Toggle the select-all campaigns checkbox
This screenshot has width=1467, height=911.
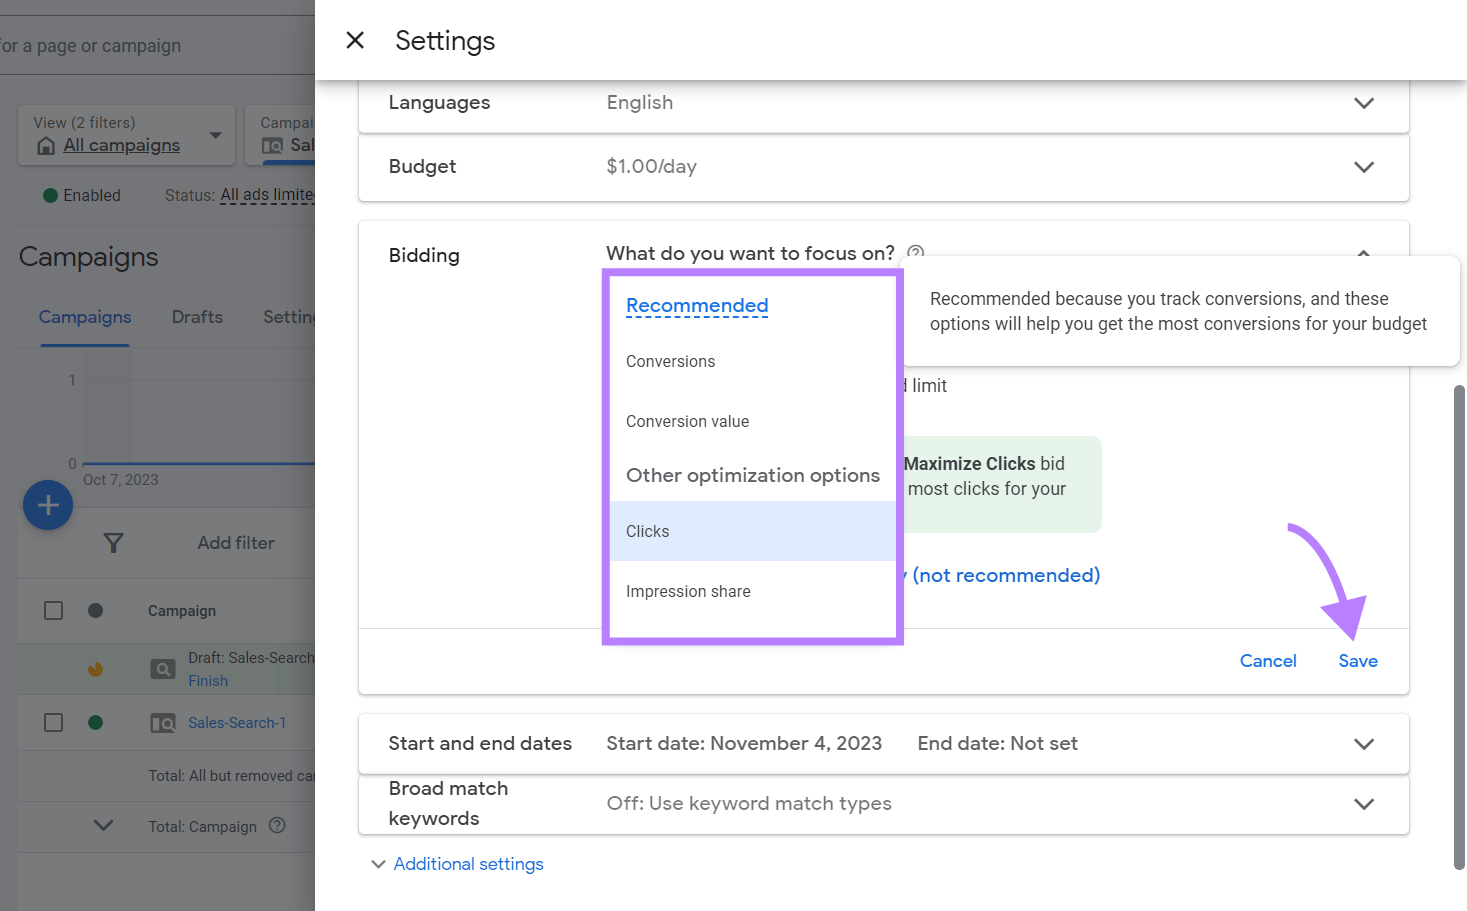(x=53, y=610)
